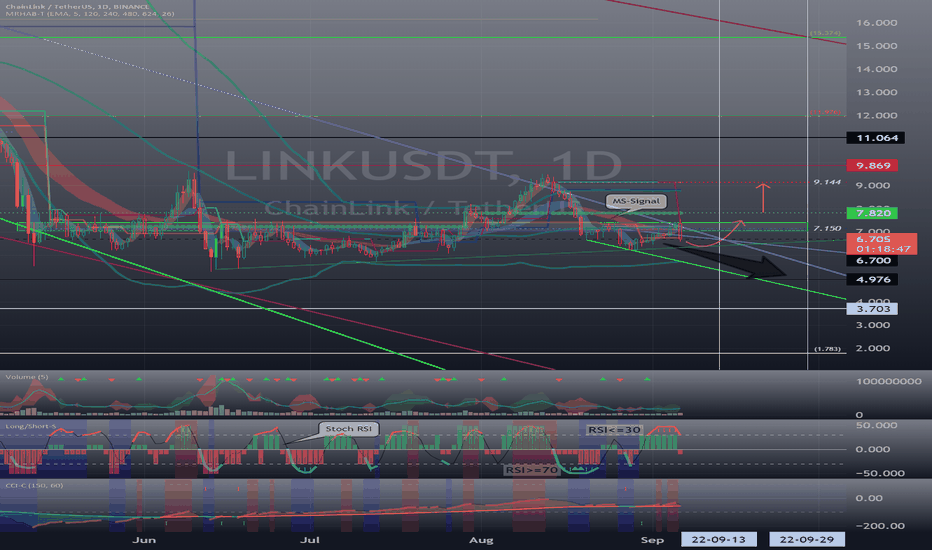
Task: Click the 16.000 price axis tick
Action: coord(876,23)
